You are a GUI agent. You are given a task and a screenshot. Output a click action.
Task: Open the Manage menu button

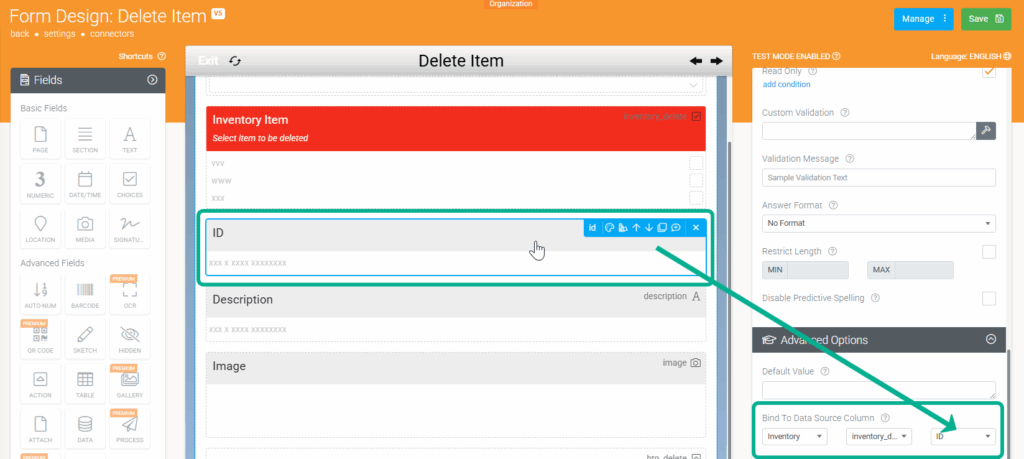tap(923, 19)
